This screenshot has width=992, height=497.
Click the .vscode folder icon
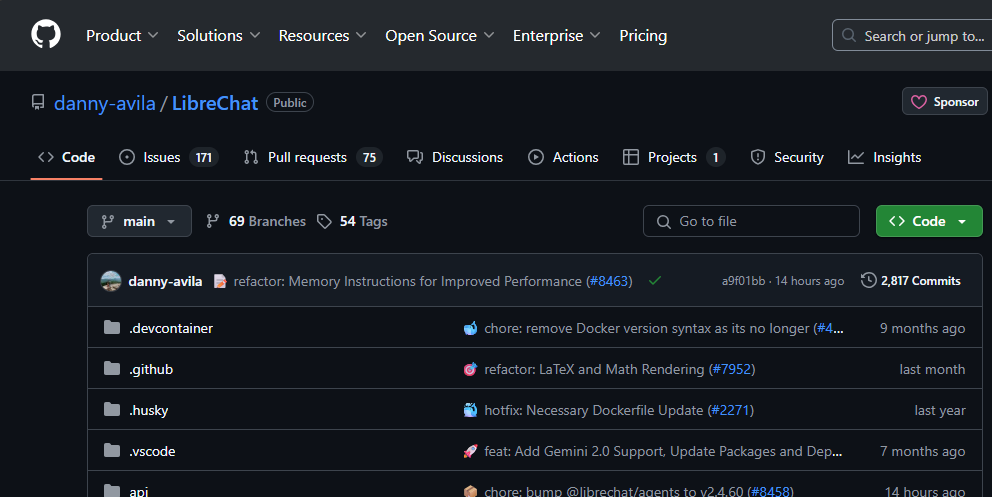tap(112, 451)
